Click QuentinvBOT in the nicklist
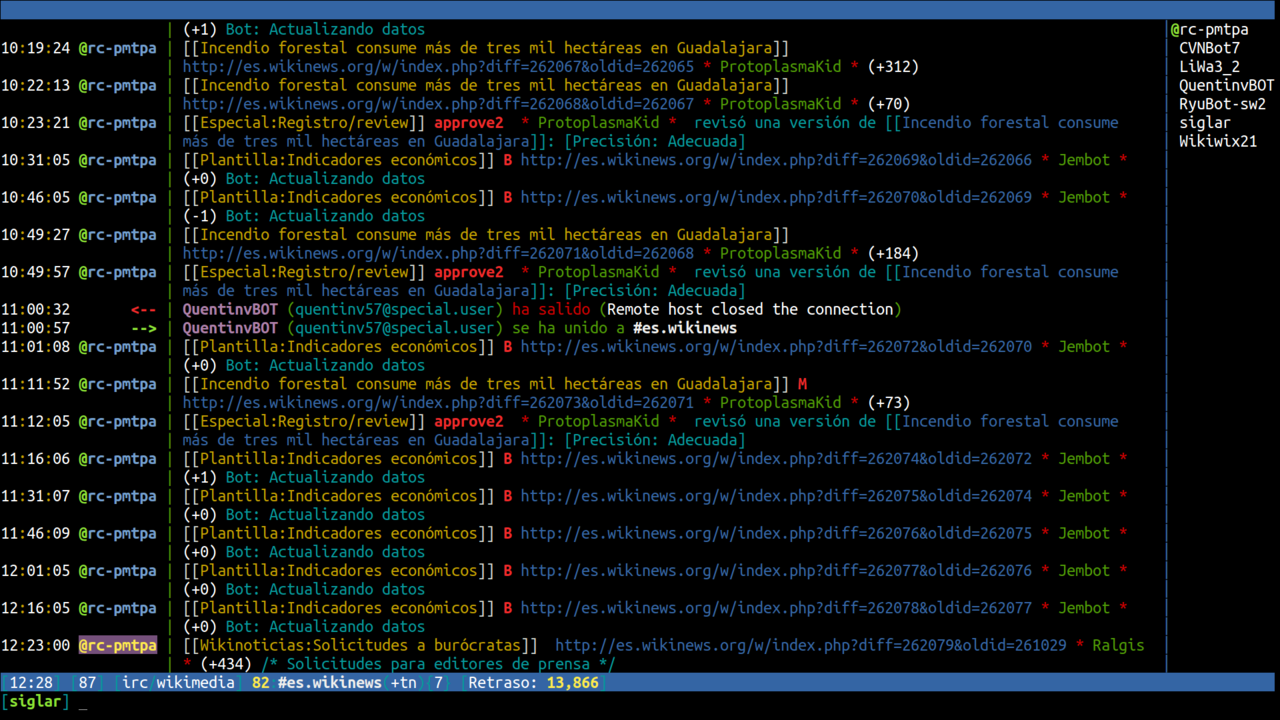Viewport: 1280px width, 720px height. click(1226, 85)
